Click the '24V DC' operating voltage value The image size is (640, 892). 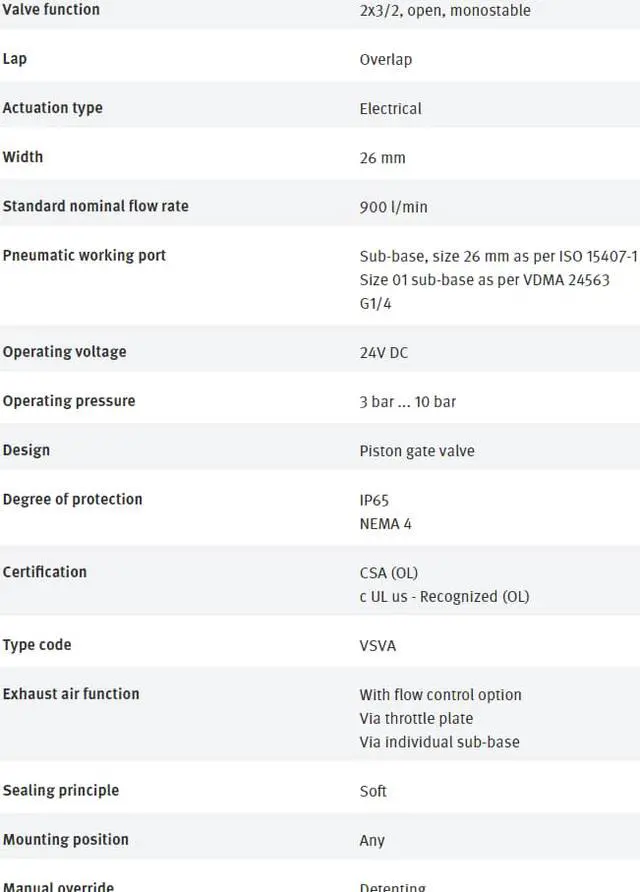pyautogui.click(x=383, y=353)
